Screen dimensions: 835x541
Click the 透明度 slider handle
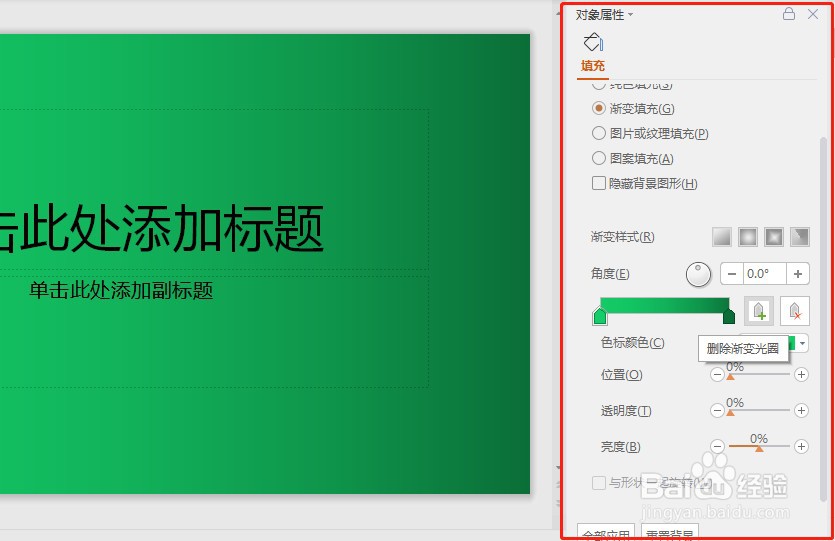731,412
